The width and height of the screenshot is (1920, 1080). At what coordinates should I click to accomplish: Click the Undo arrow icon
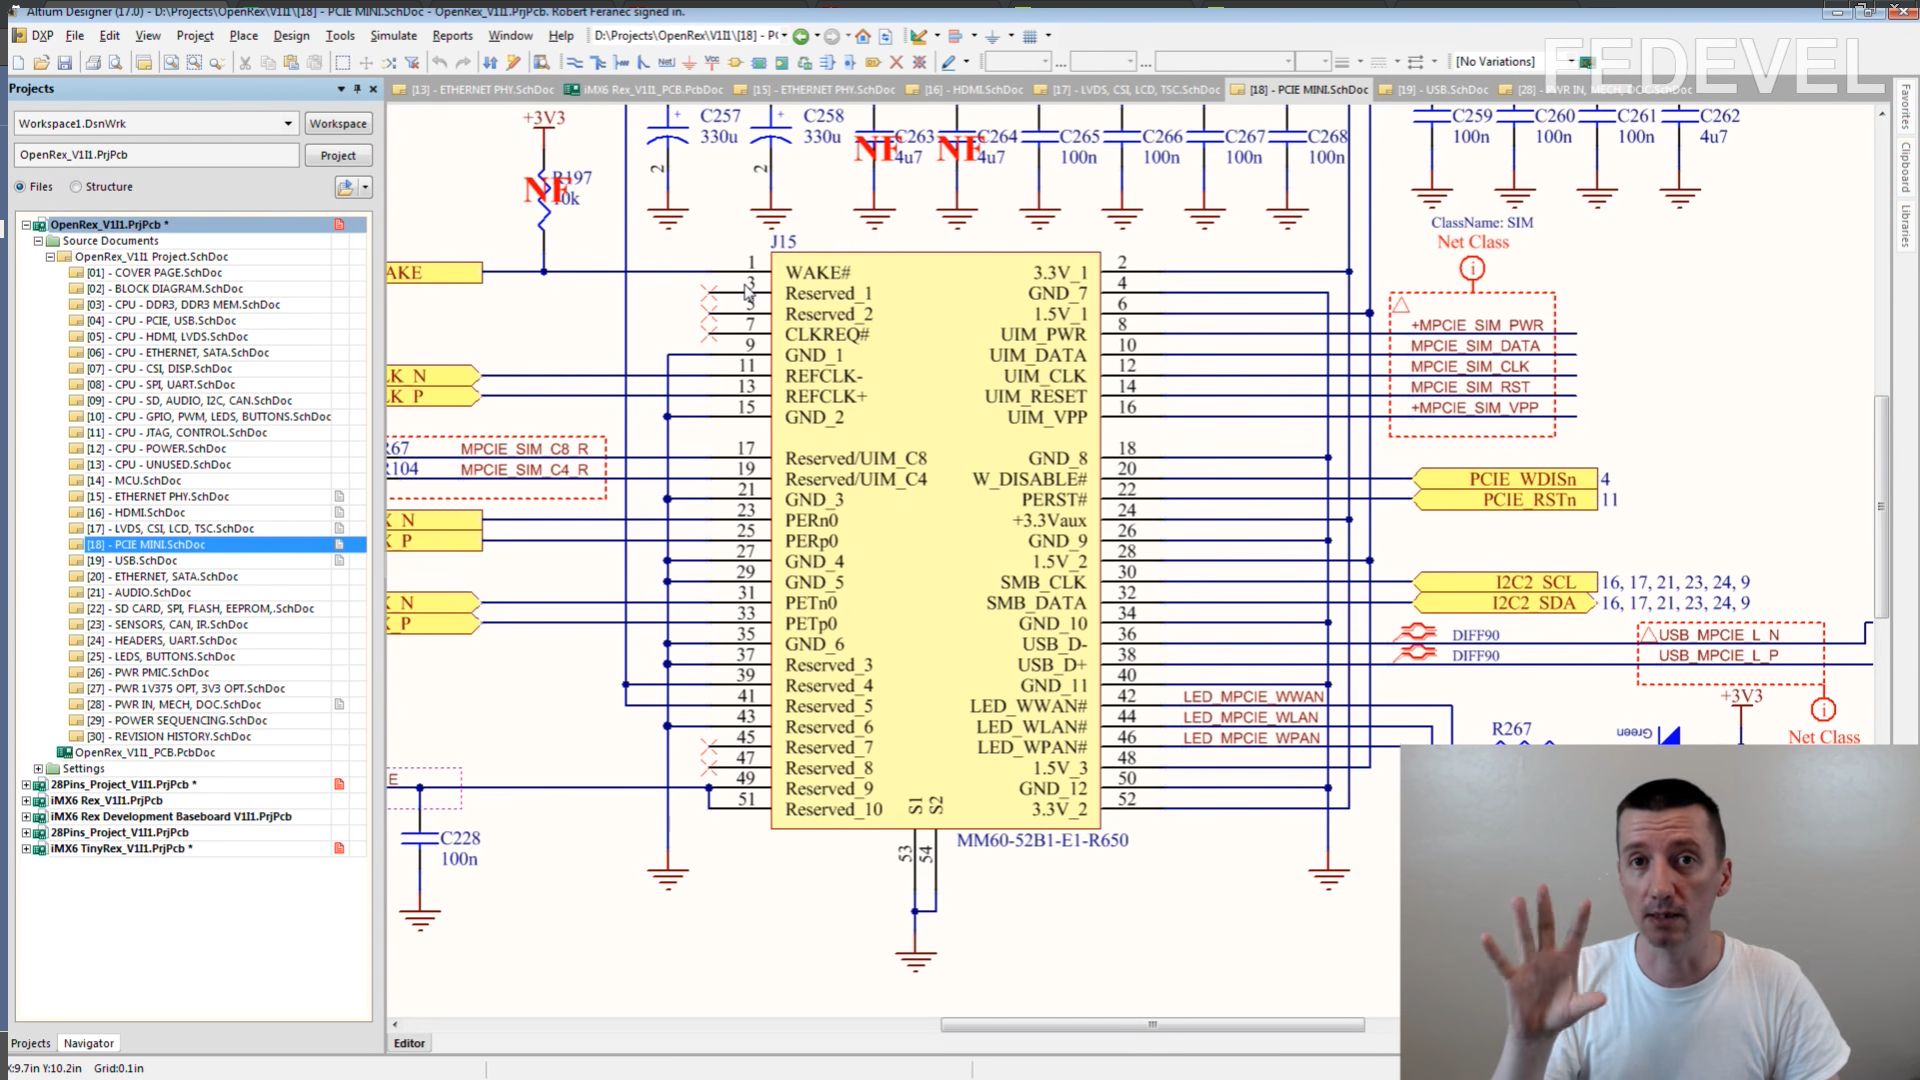439,62
